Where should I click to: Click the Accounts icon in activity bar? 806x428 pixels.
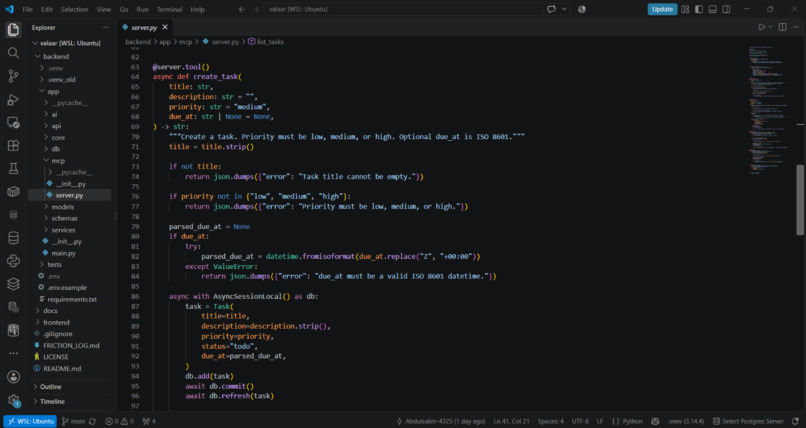13,377
